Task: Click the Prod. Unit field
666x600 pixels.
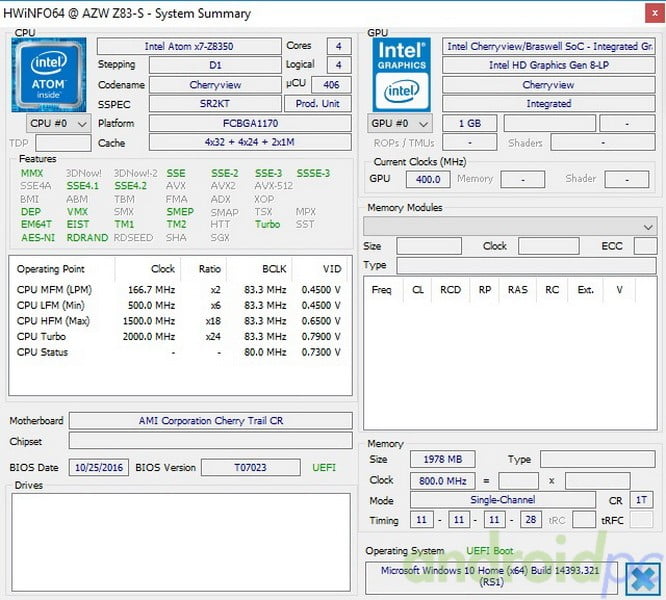Action: click(318, 104)
